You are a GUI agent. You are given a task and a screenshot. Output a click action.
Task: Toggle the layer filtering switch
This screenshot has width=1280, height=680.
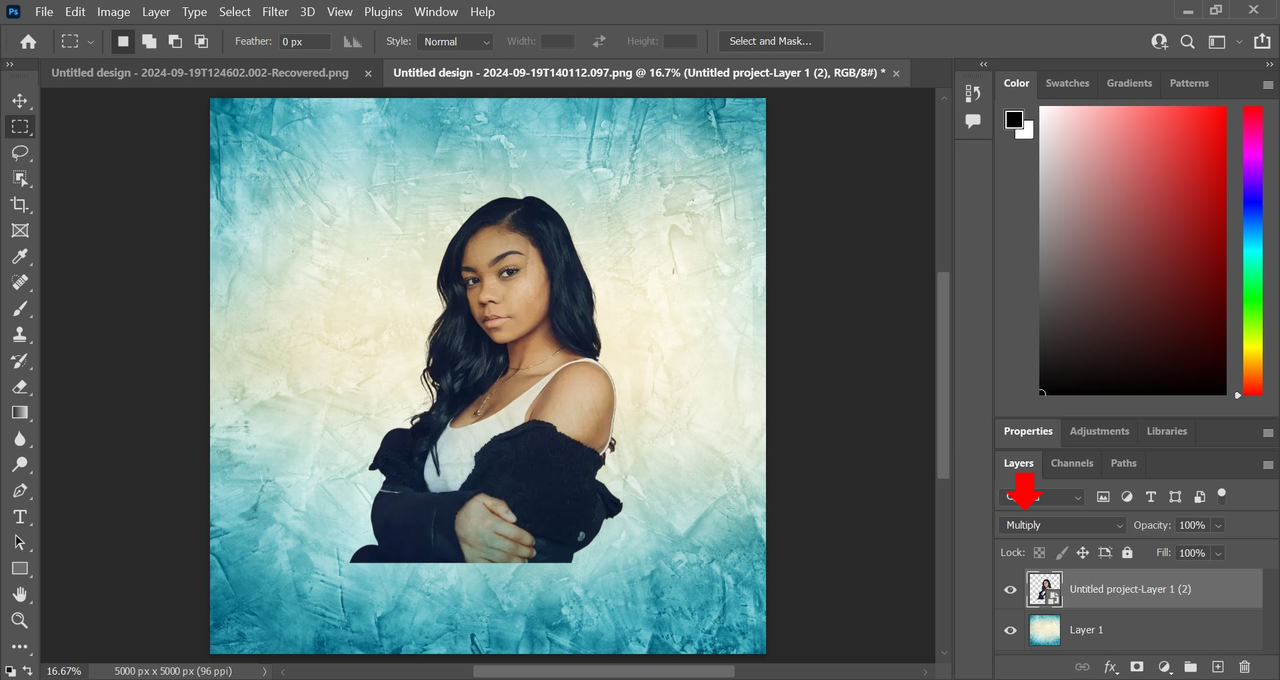tap(1221, 494)
